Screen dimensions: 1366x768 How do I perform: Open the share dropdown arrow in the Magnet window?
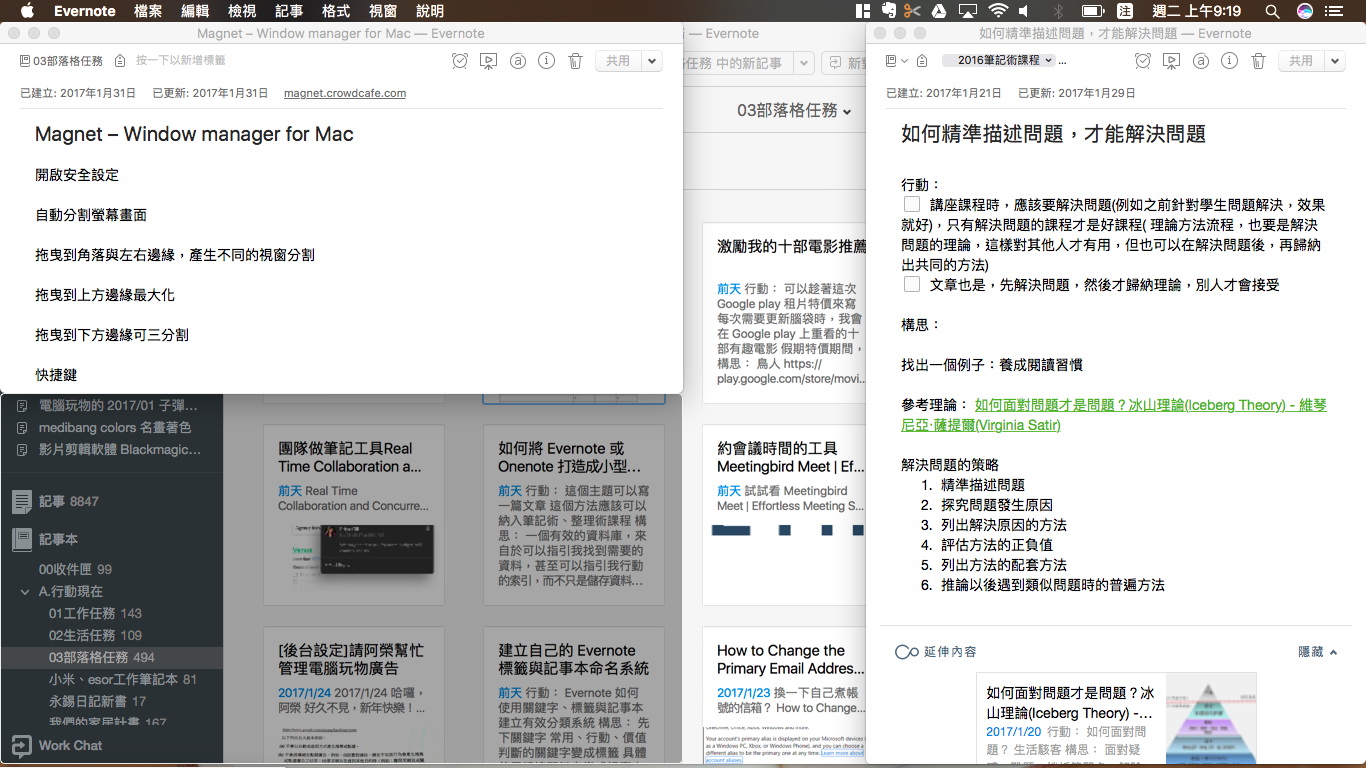[652, 61]
